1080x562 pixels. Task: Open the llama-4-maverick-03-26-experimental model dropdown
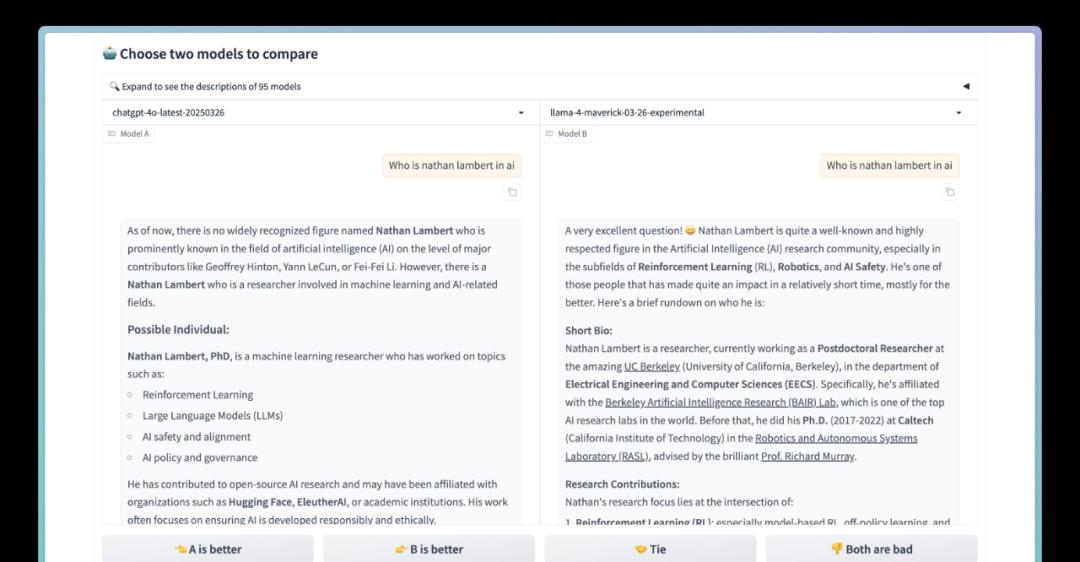pyautogui.click(x=758, y=112)
